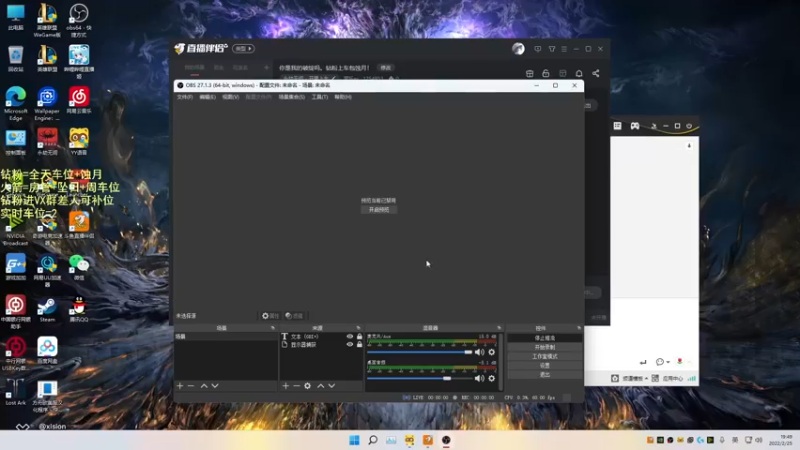The height and width of the screenshot is (450, 800).
Task: Click modify button next to stream title
Action: point(386,67)
